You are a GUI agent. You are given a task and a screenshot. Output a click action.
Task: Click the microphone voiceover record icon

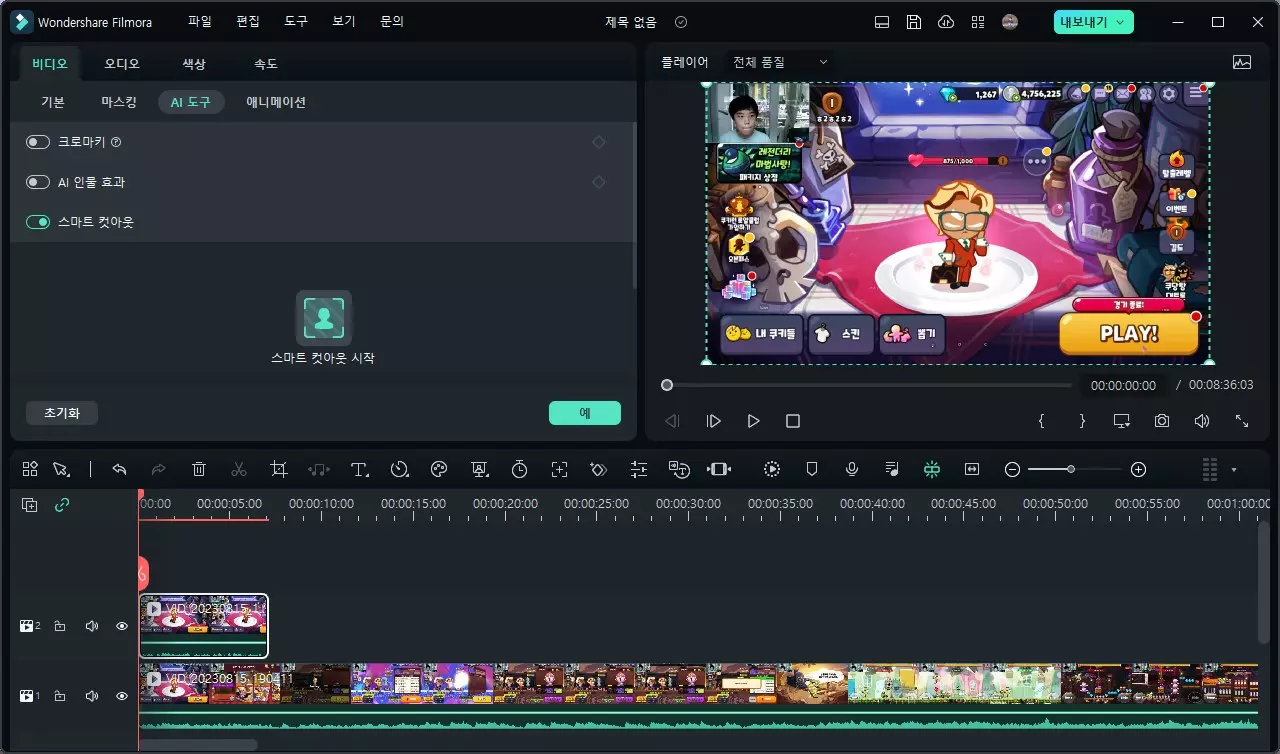(852, 469)
